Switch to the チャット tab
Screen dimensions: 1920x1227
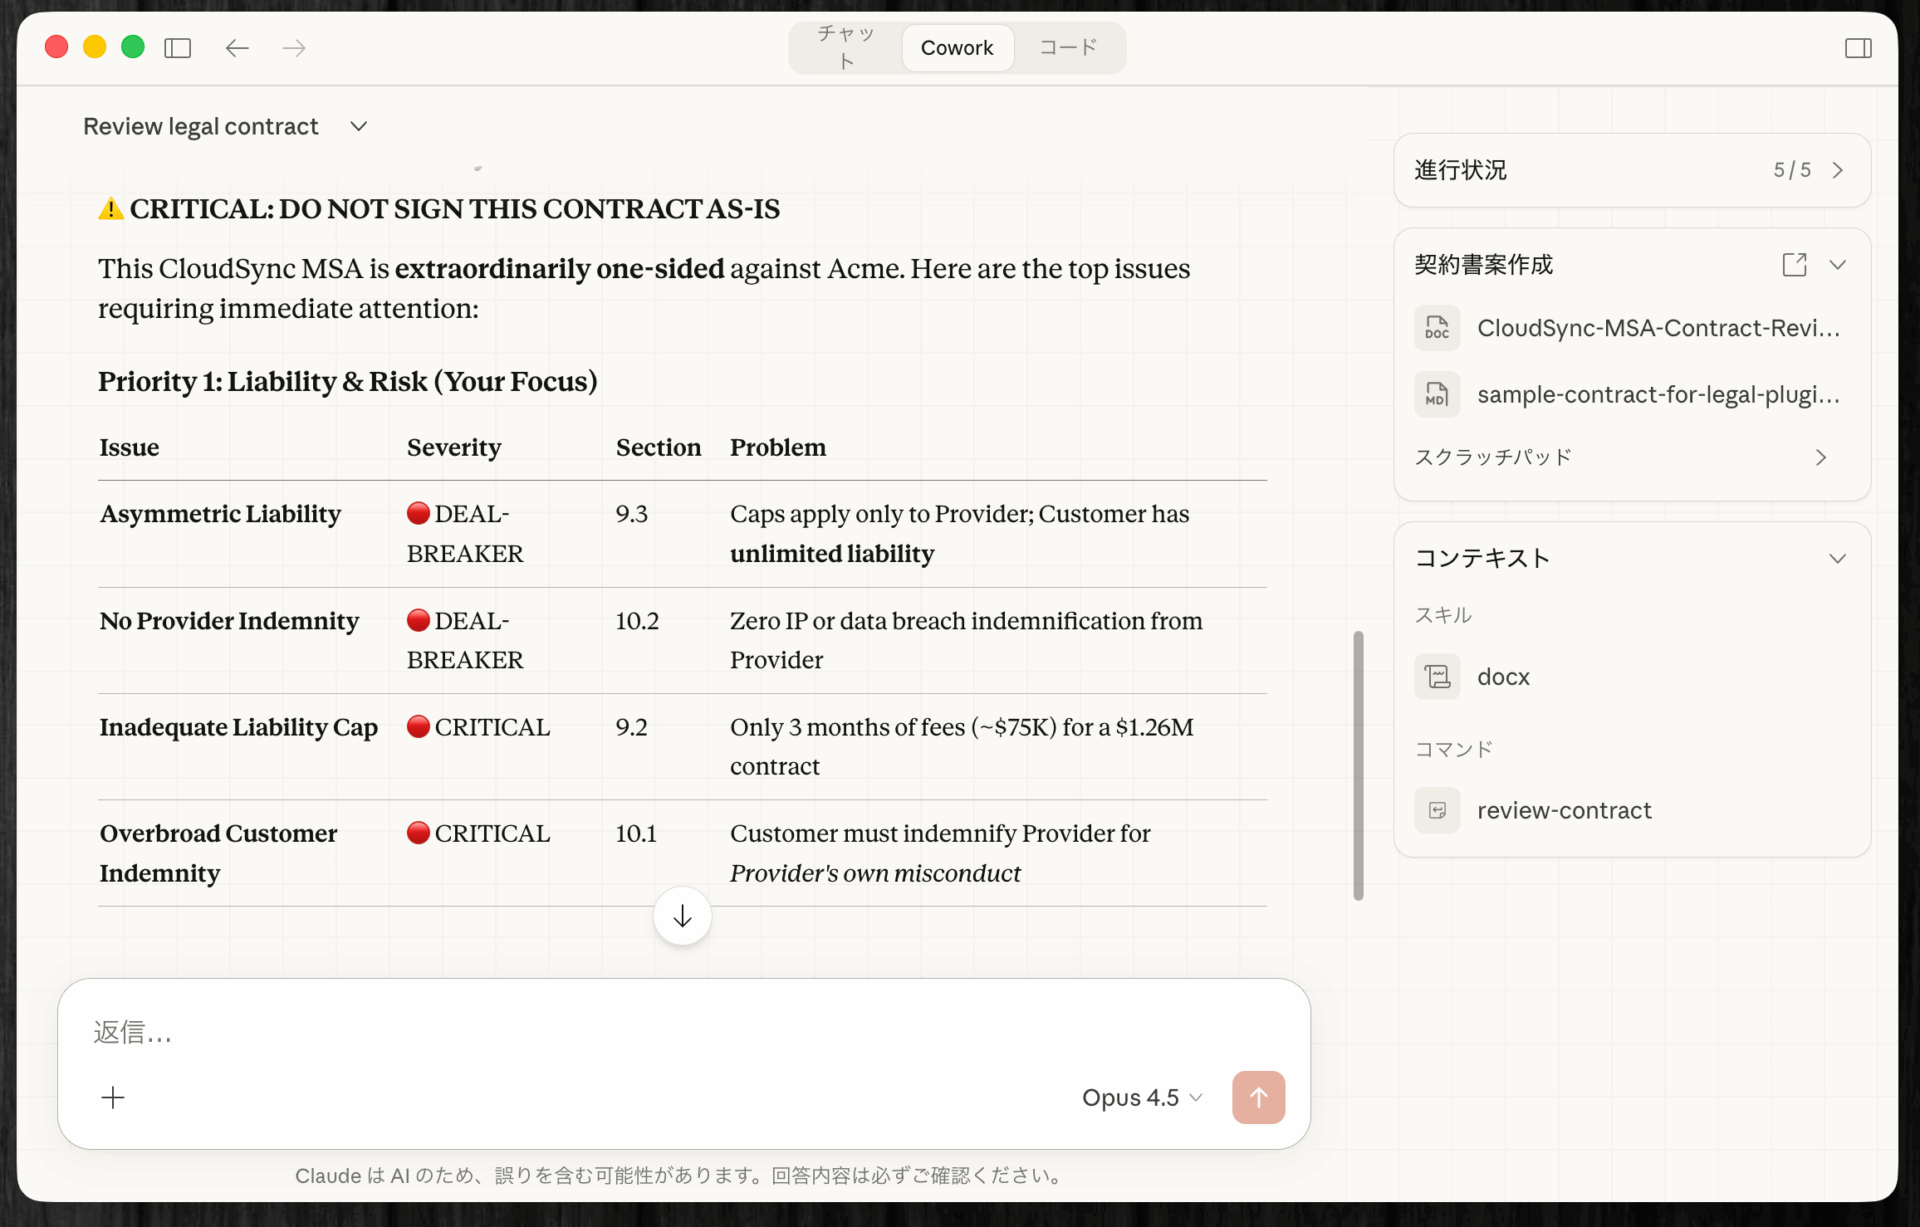pos(845,47)
